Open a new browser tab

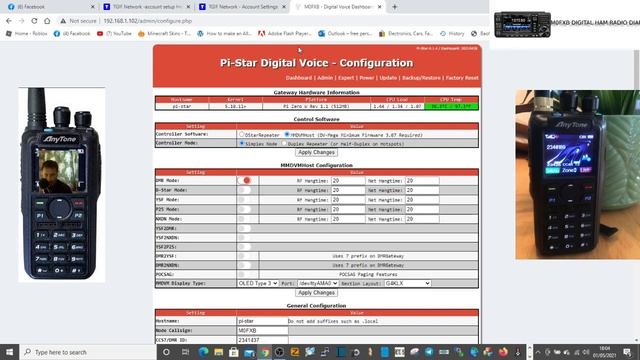point(394,7)
